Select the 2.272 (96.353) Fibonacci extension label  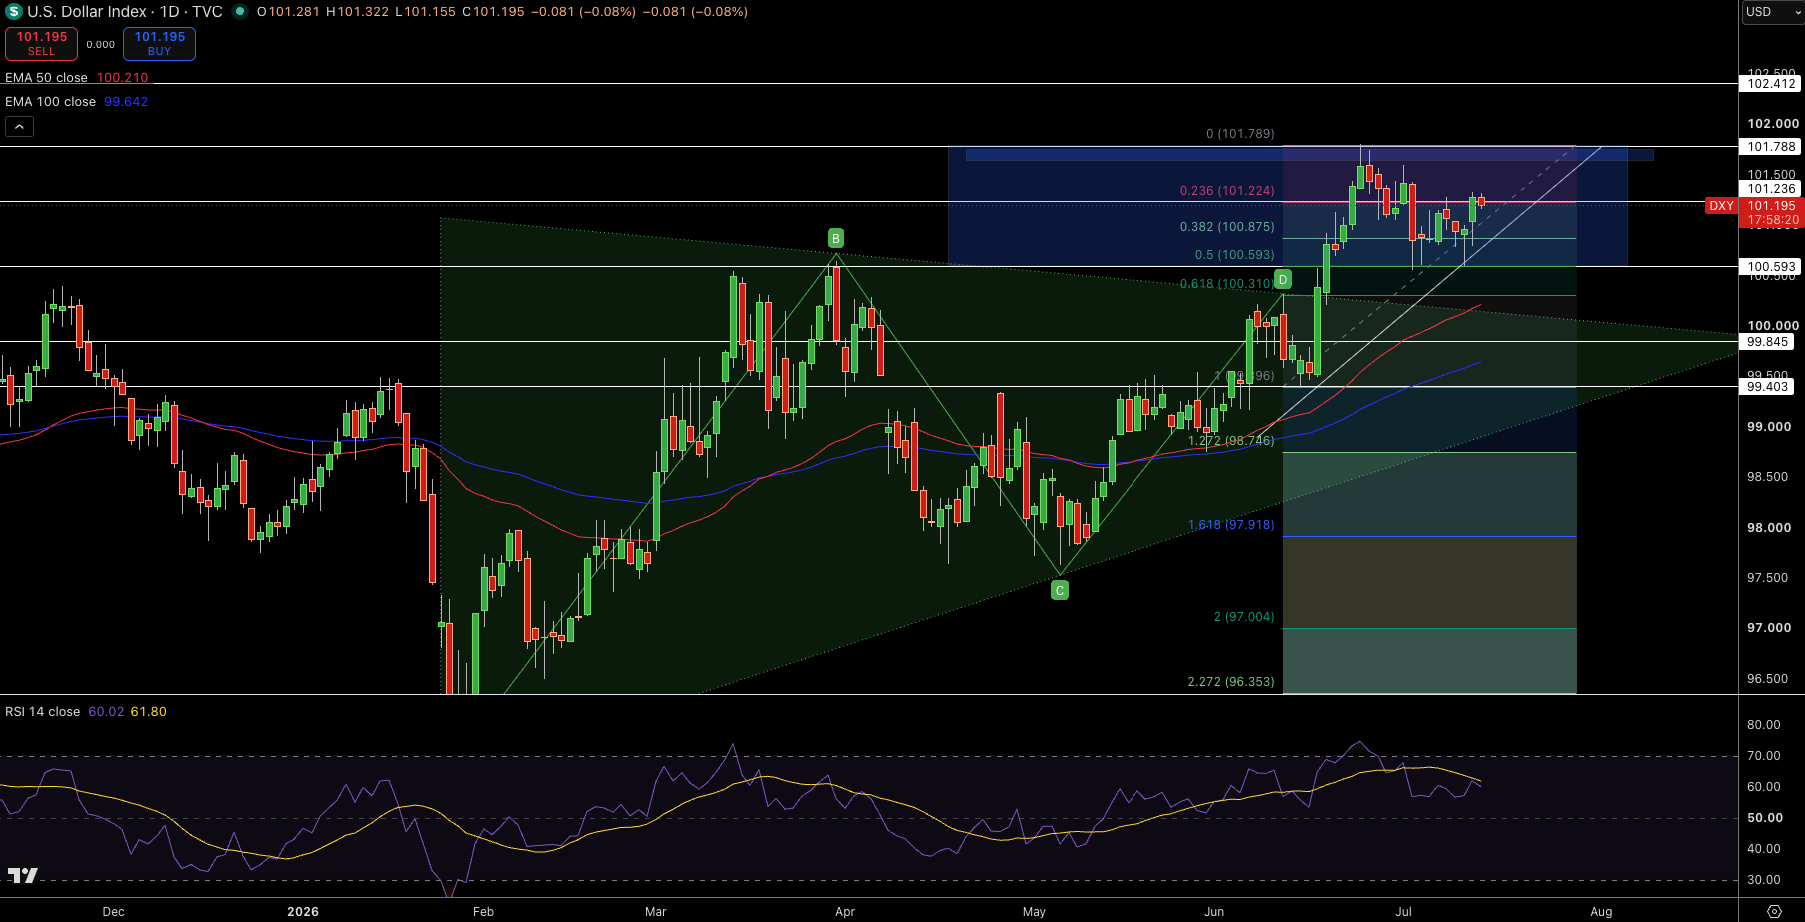click(1231, 682)
